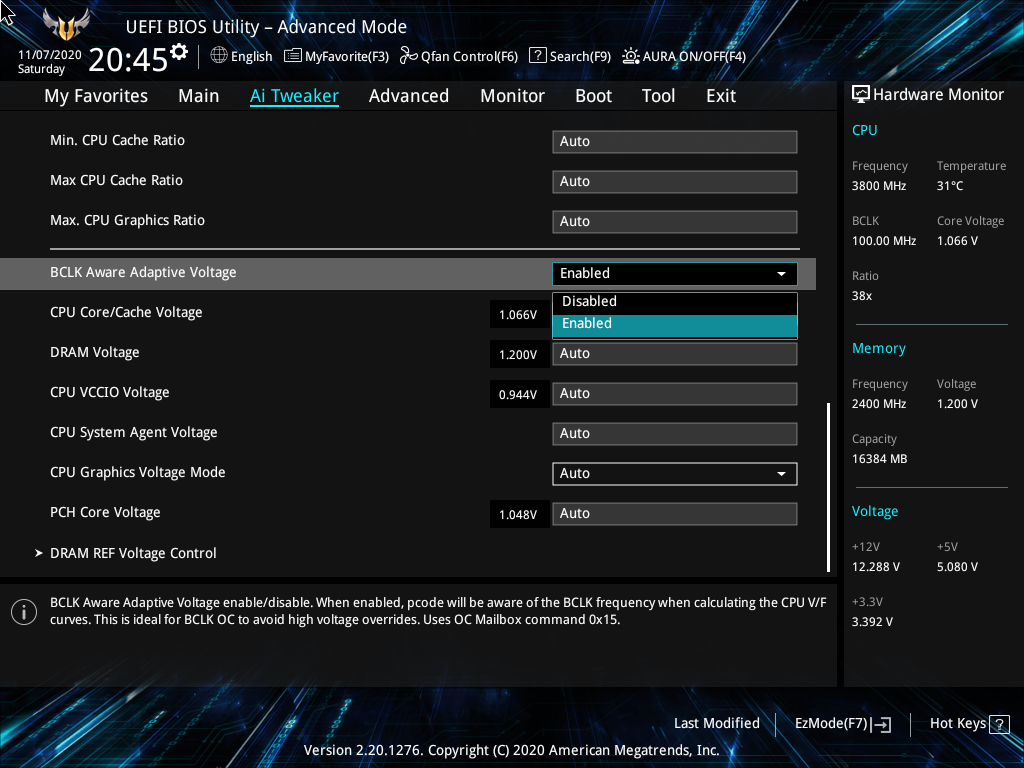Image resolution: width=1024 pixels, height=768 pixels.
Task: Click the Hardware Monitor screen icon
Action: coord(861,95)
